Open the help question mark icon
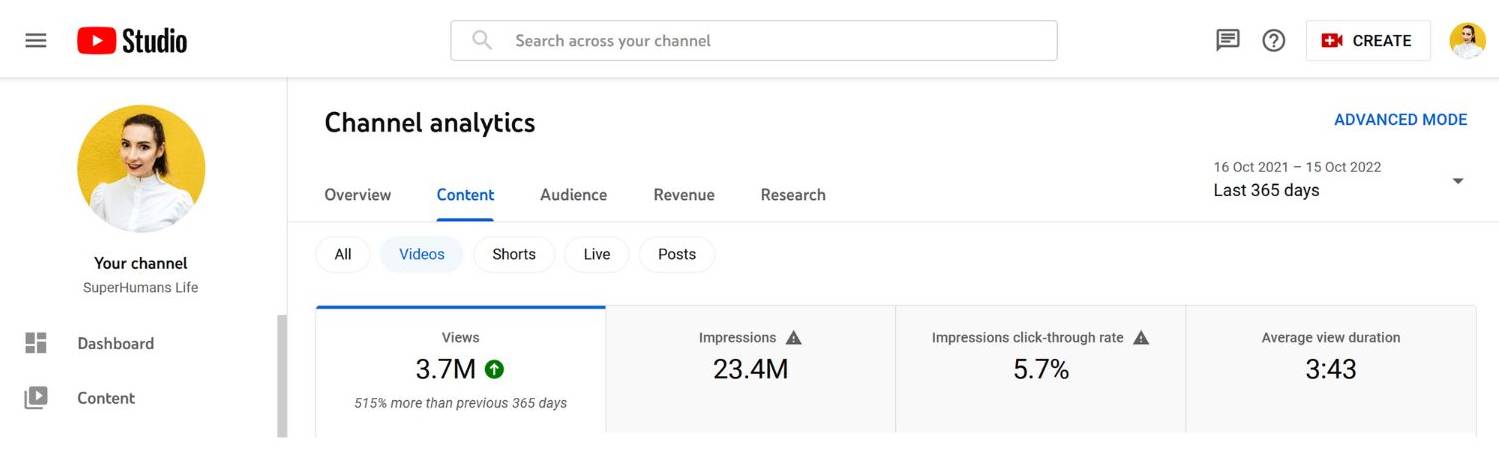Viewport: 1499px width, 450px height. (1273, 41)
